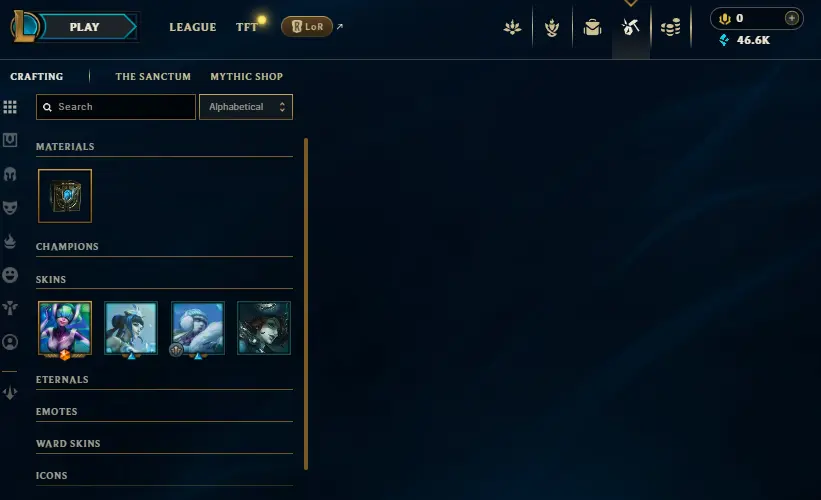
Task: Open the Store coins stack icon
Action: [x=670, y=27]
